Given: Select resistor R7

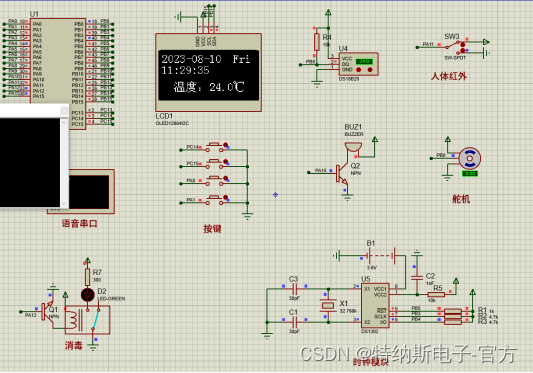Looking at the screenshot, I should (87, 277).
